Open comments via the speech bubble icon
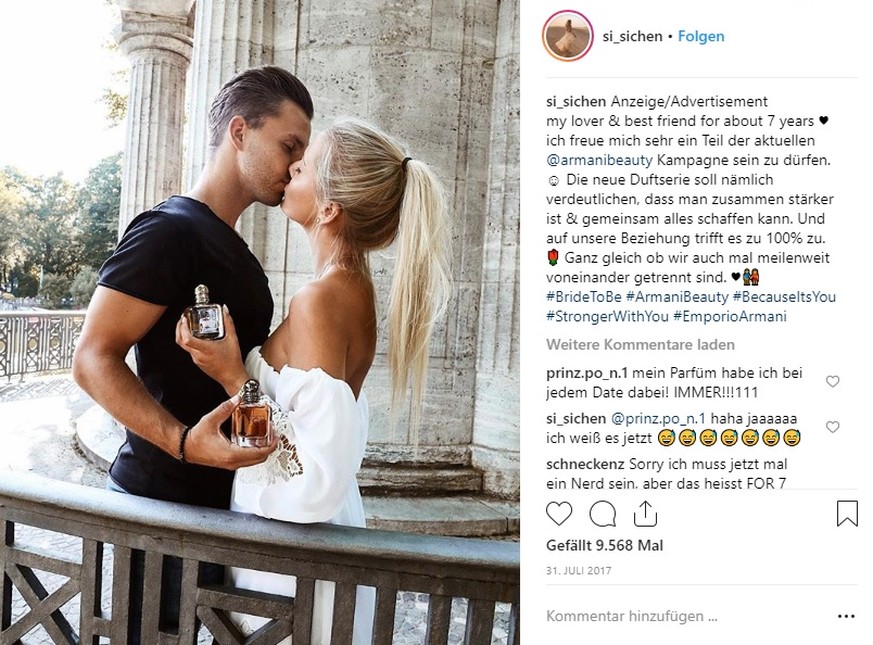Image resolution: width=873 pixels, height=645 pixels. (x=602, y=514)
